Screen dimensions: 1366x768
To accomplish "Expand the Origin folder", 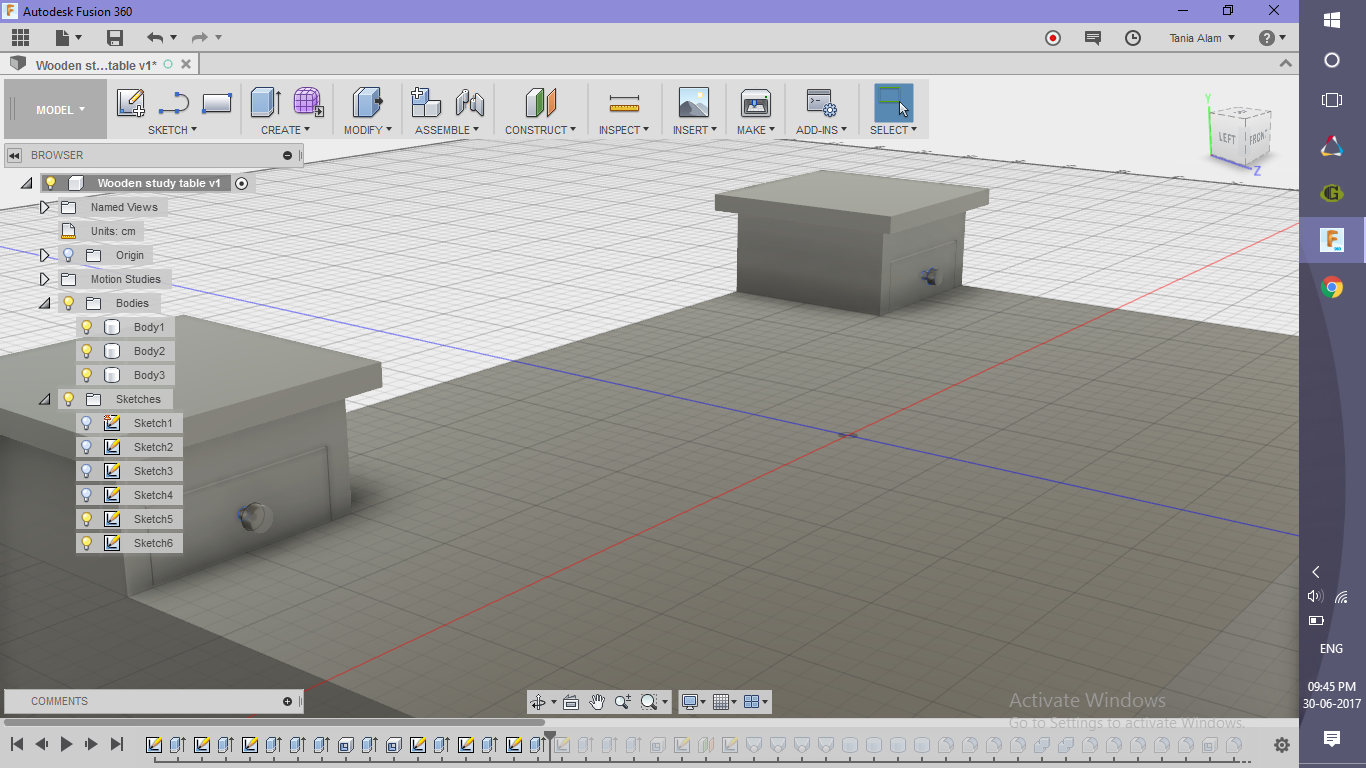I will coord(44,255).
